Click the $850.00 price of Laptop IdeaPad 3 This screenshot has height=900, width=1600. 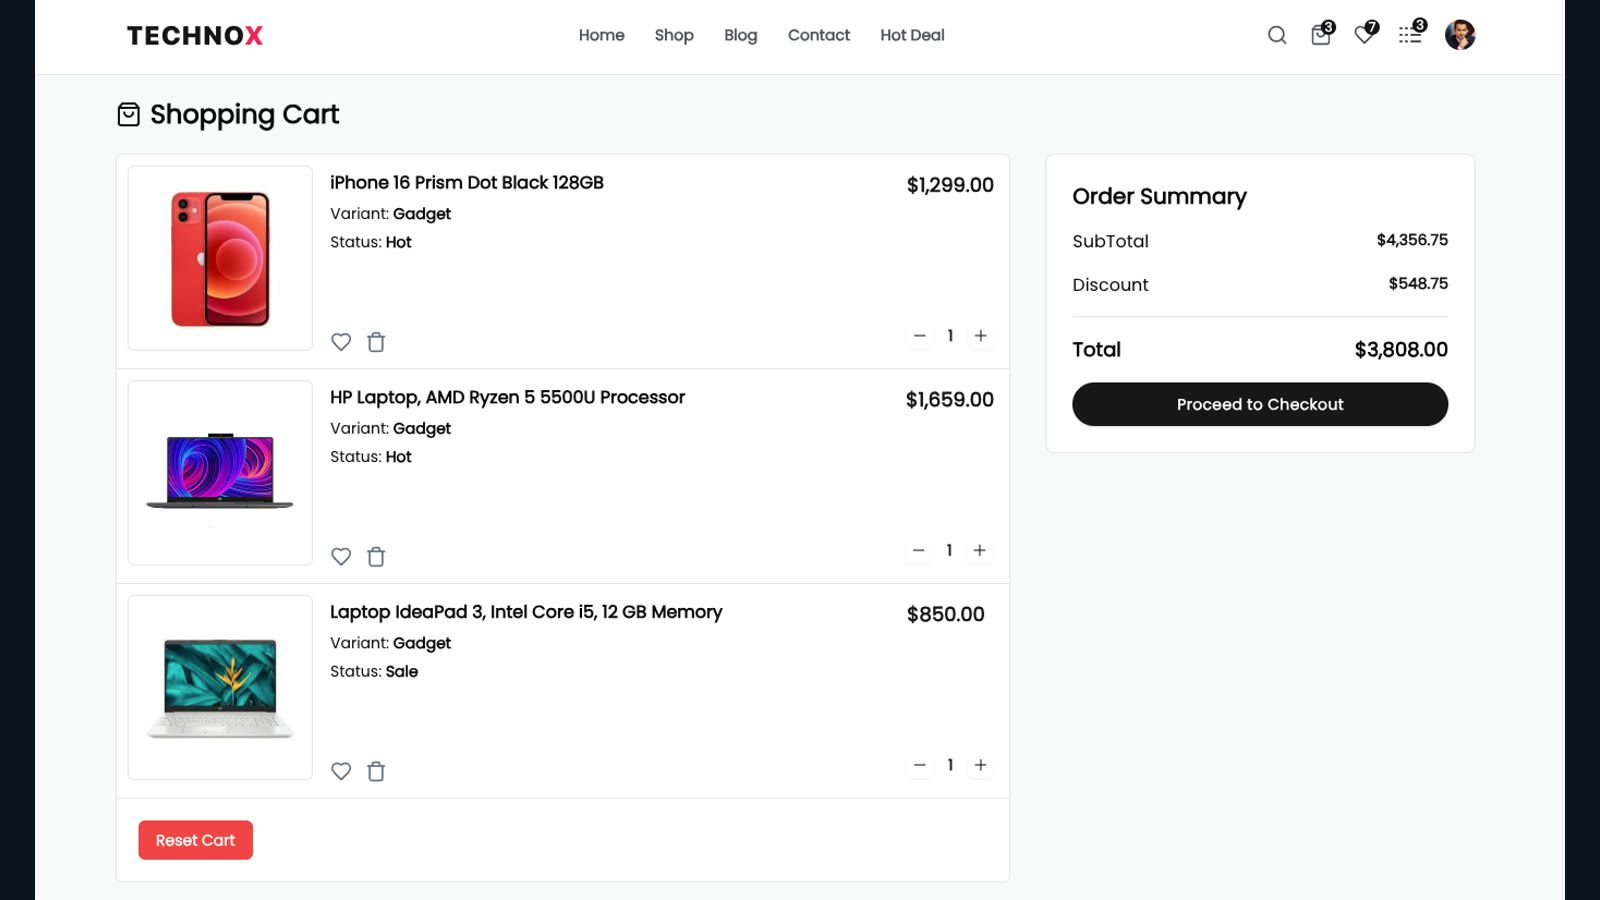click(946, 614)
